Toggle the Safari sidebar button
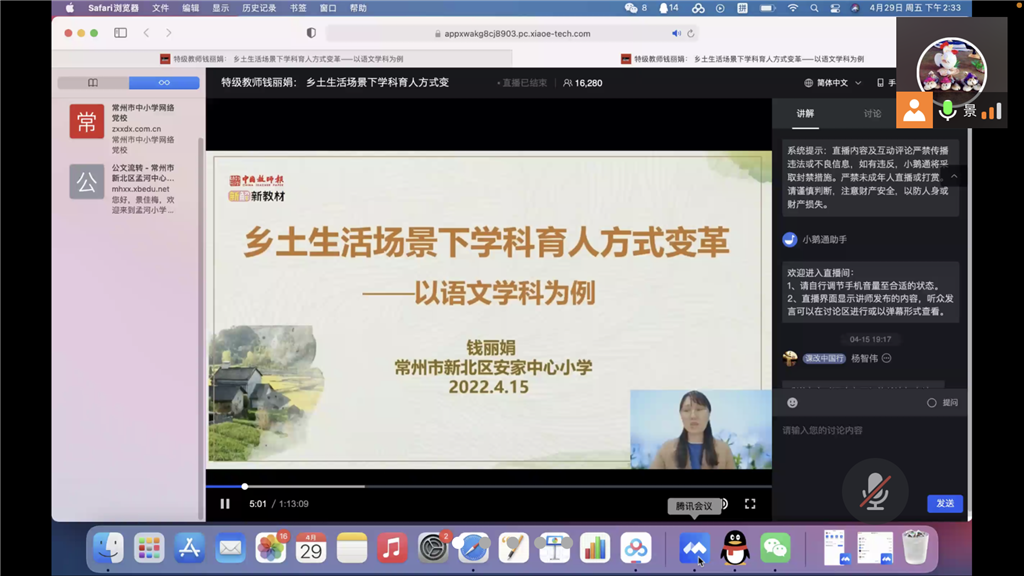1024x576 pixels. 120,33
